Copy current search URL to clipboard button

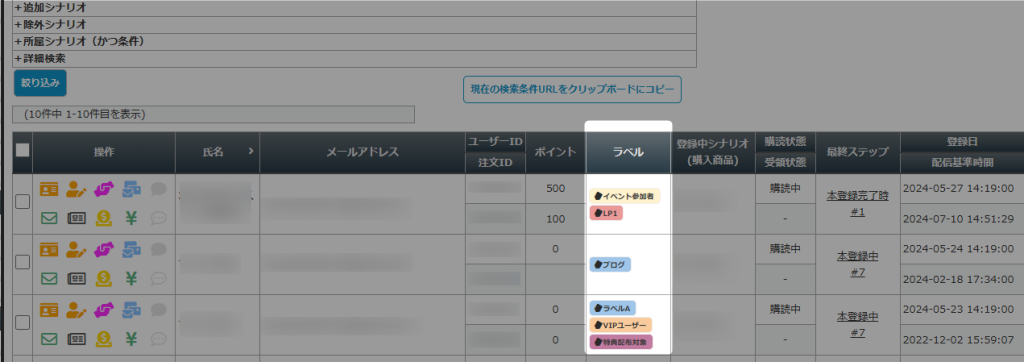click(x=572, y=89)
